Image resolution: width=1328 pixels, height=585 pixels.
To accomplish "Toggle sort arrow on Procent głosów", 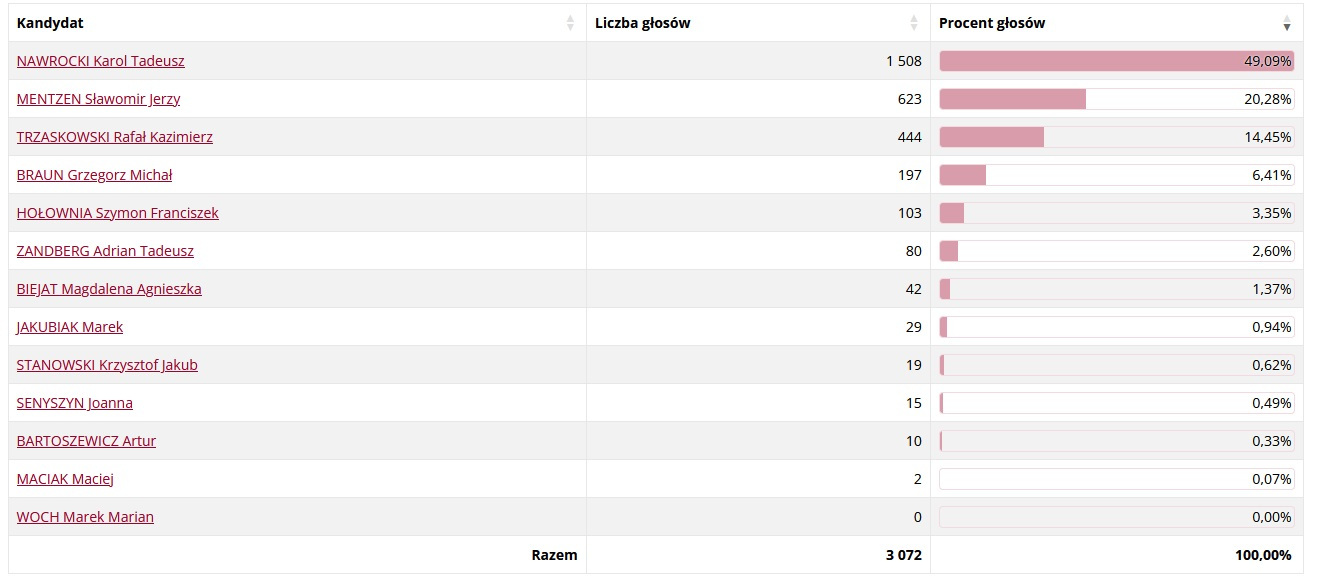I will point(1287,23).
